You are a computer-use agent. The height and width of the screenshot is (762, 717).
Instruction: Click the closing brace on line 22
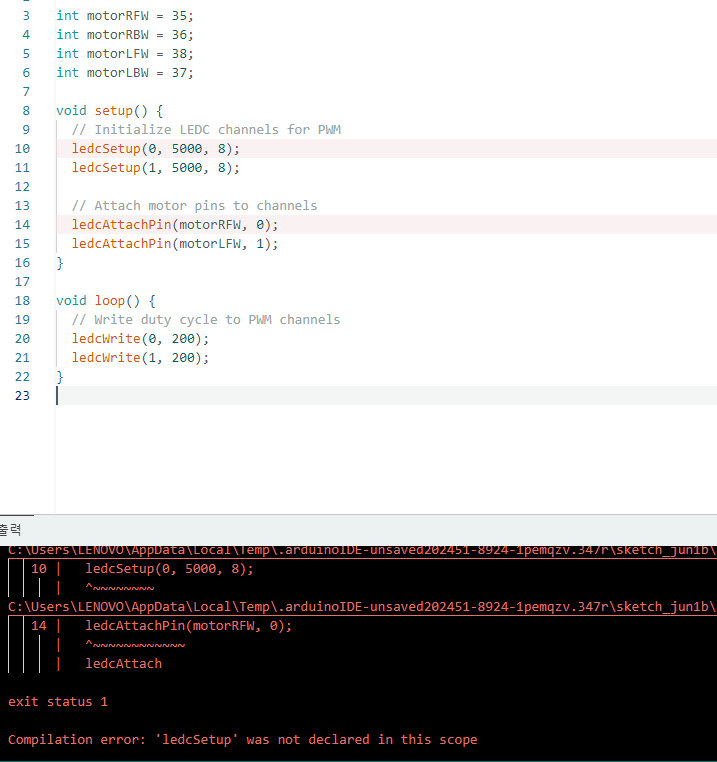pos(60,377)
